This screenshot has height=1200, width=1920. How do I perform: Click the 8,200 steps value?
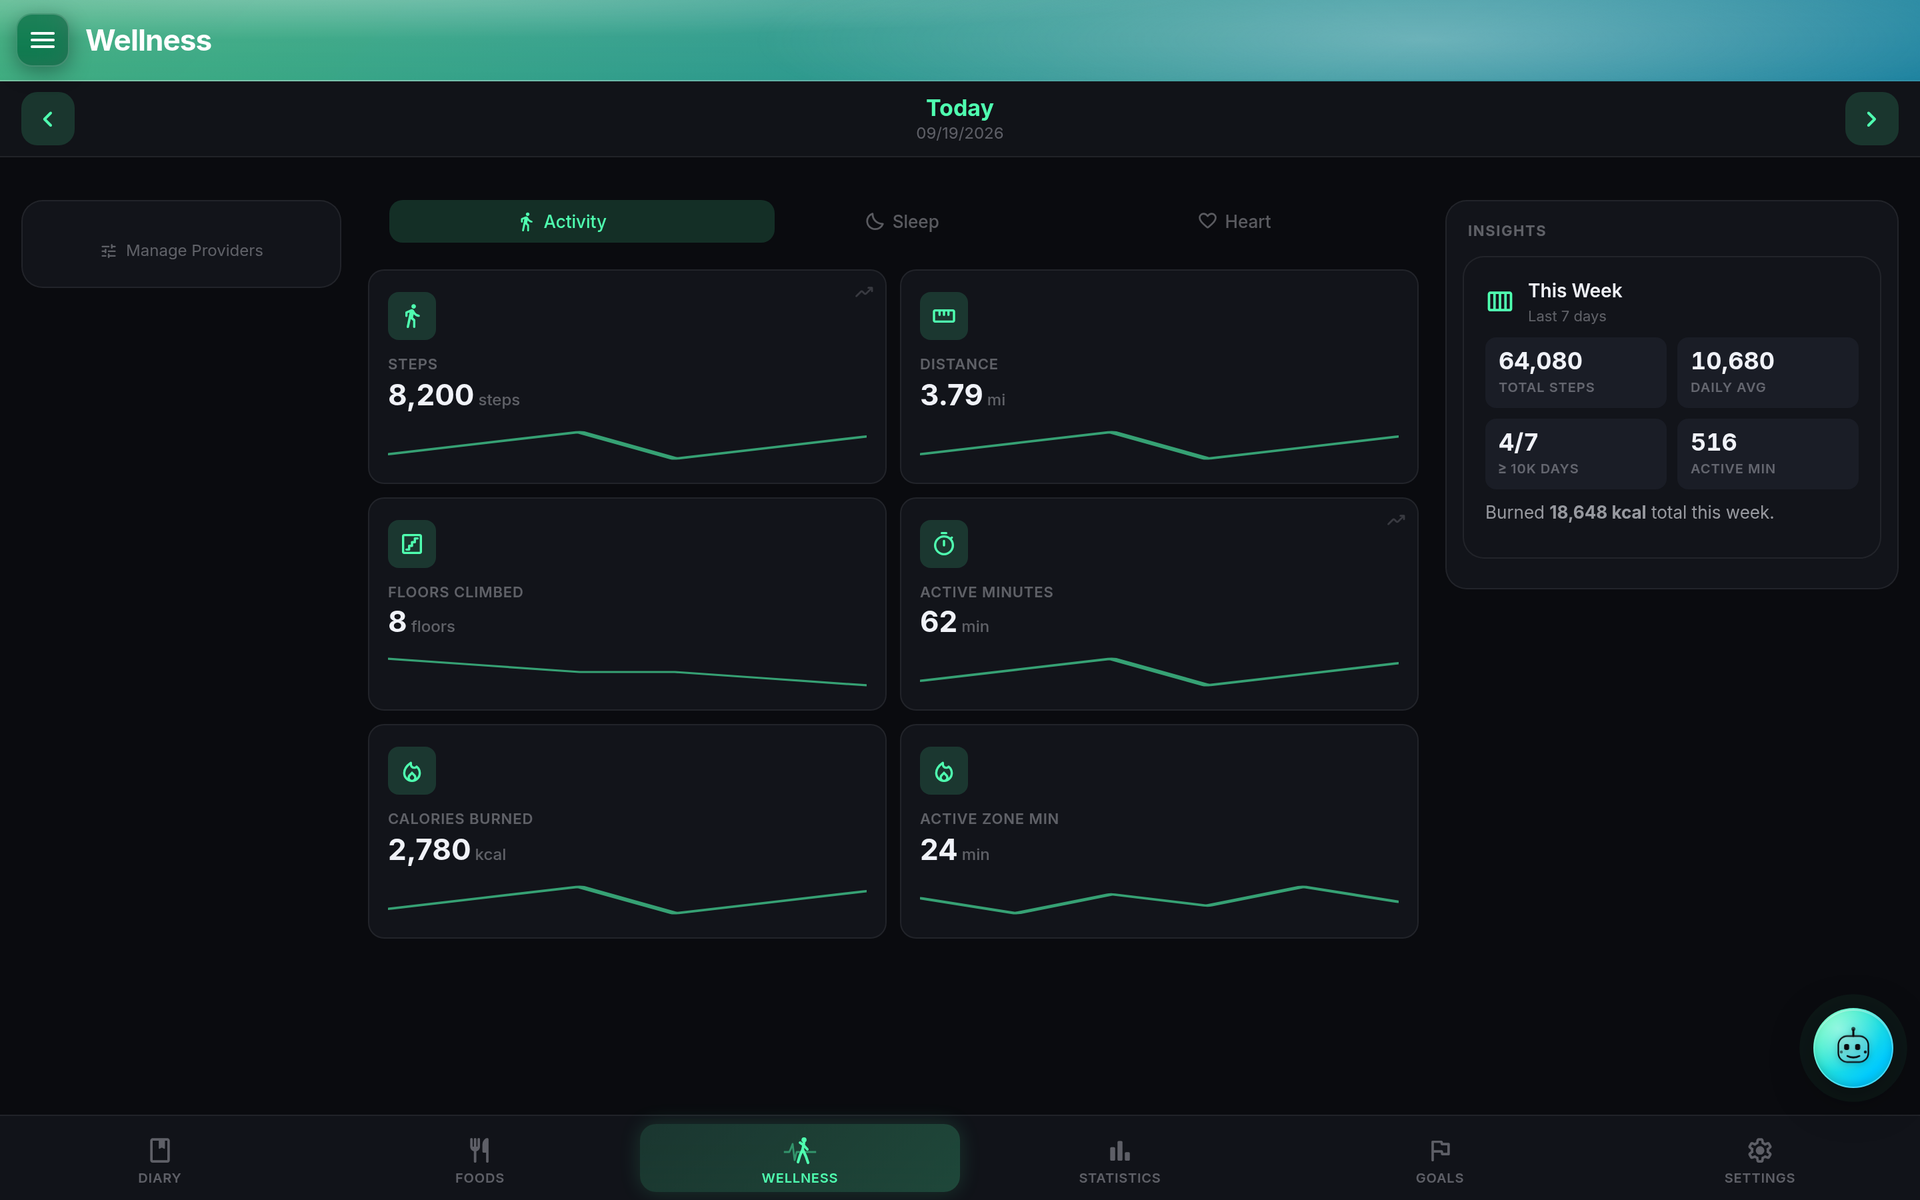(x=453, y=396)
